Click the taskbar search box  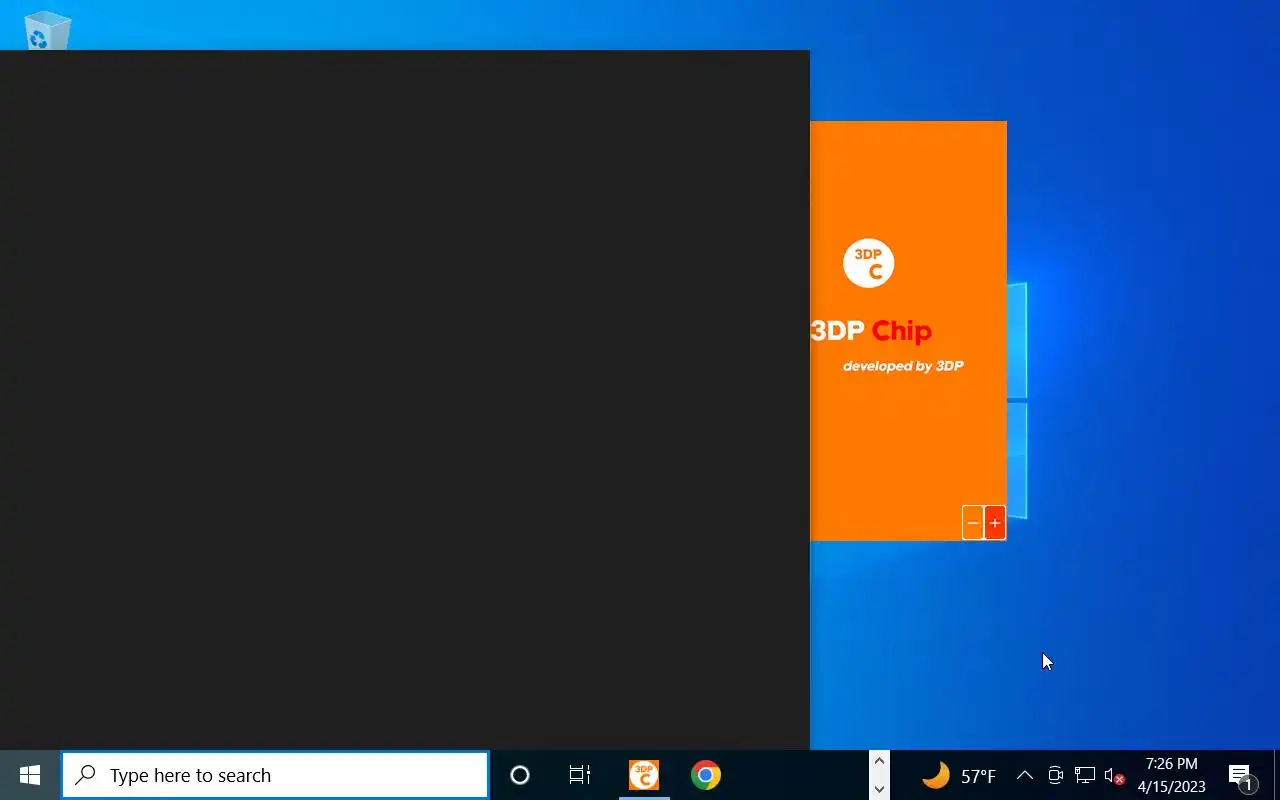point(275,775)
